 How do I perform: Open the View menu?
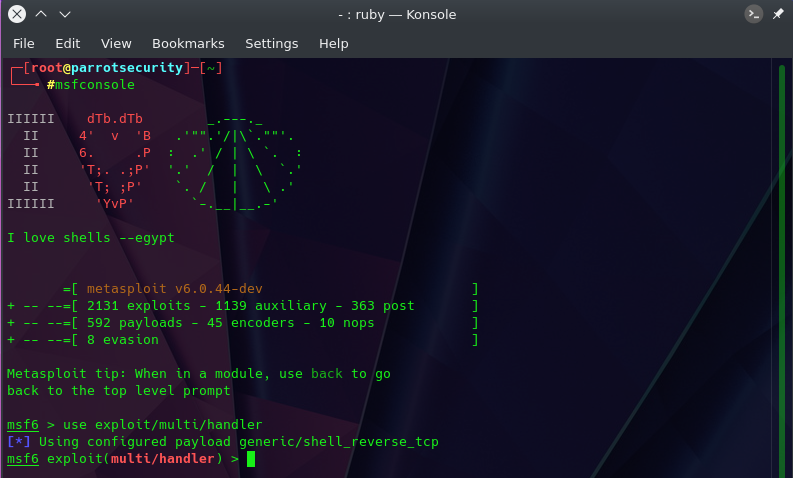coord(116,44)
